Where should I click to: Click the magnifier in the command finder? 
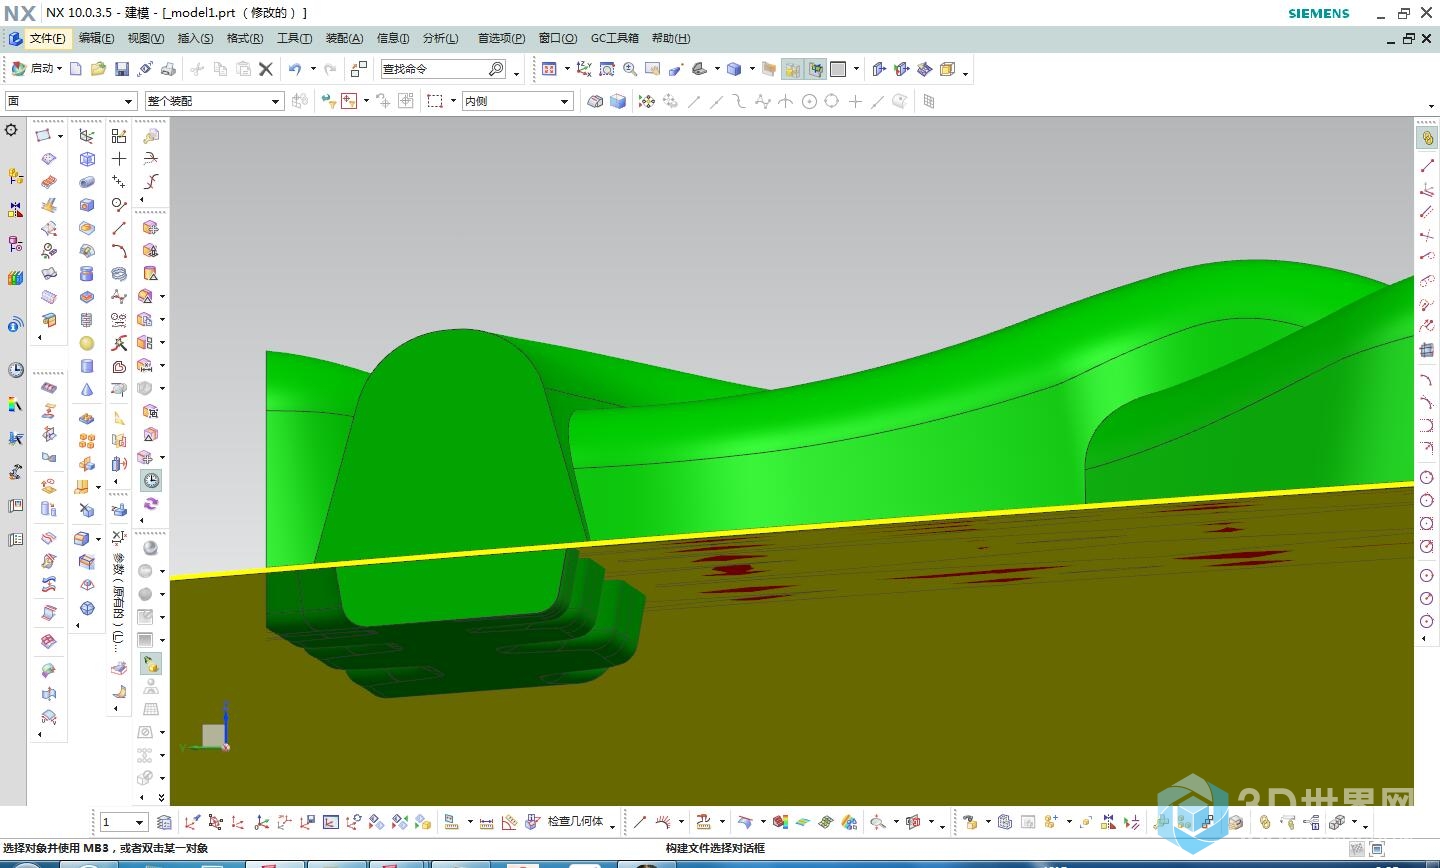click(496, 69)
